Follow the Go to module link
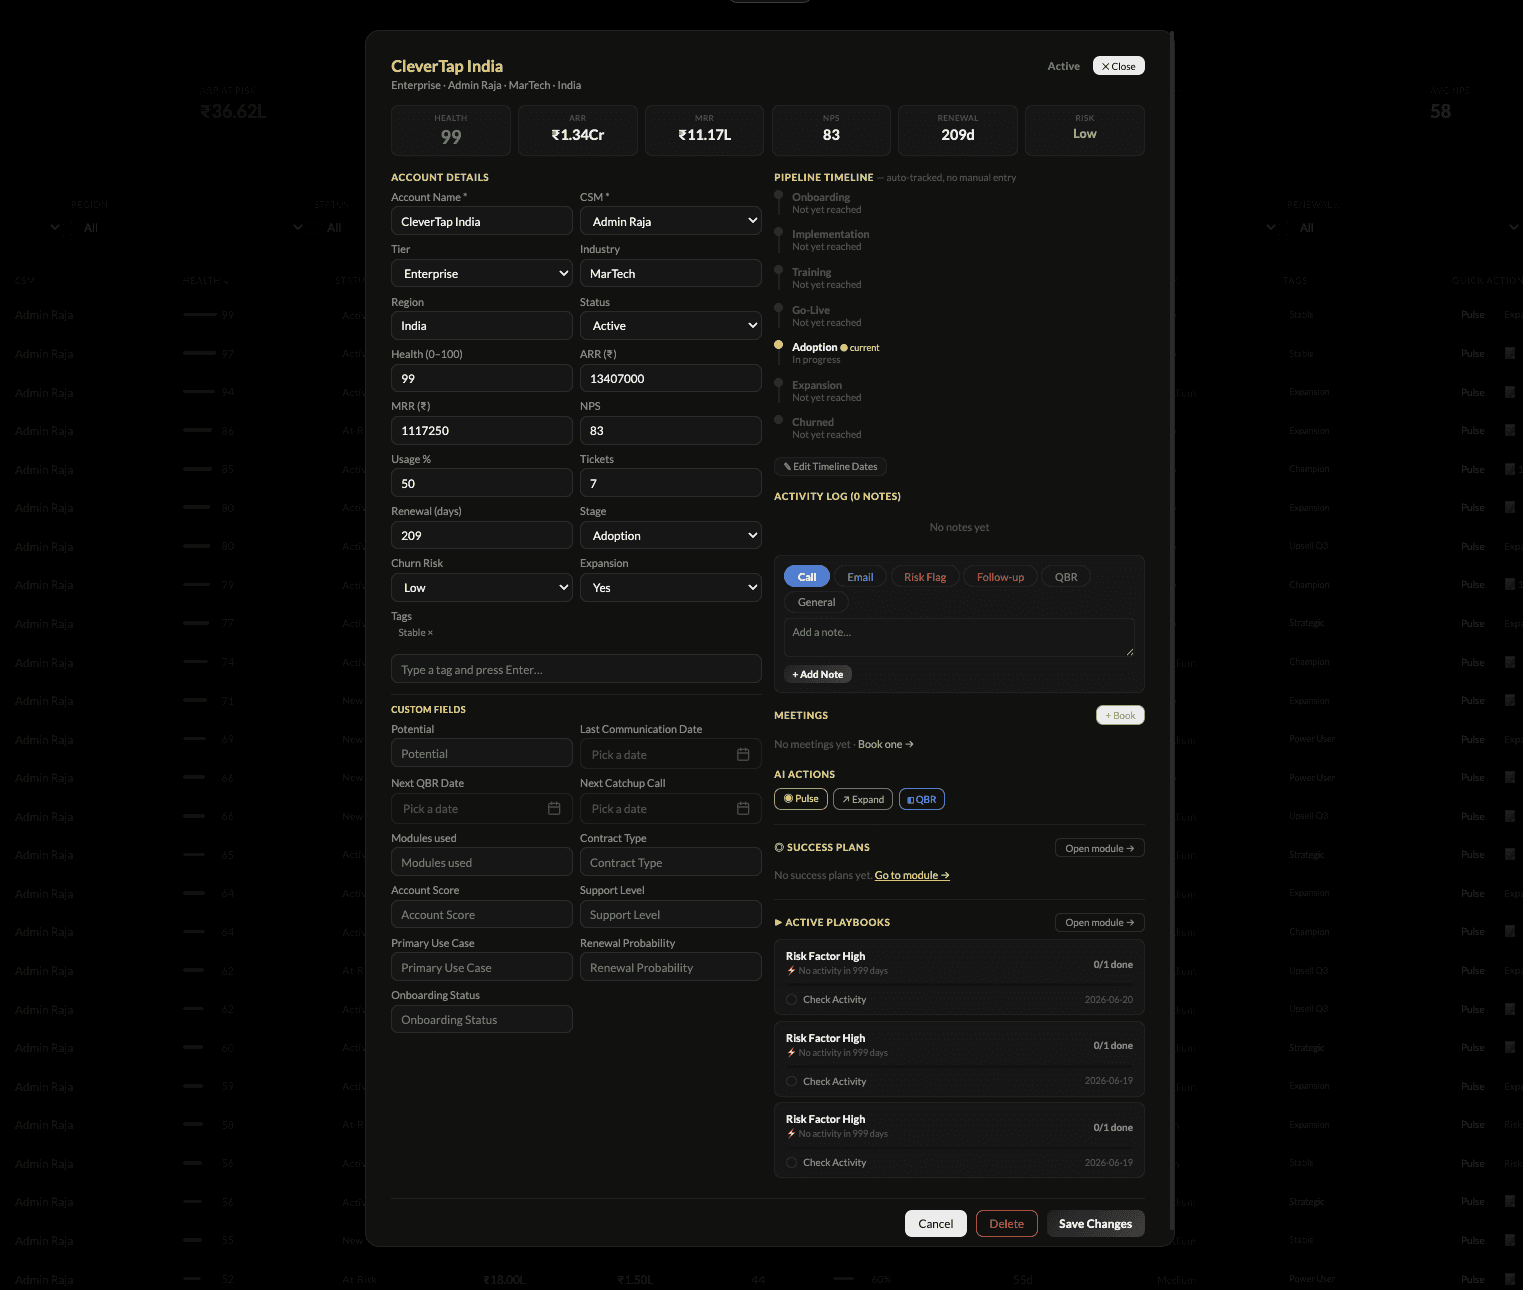The width and height of the screenshot is (1523, 1290). pyautogui.click(x=912, y=875)
